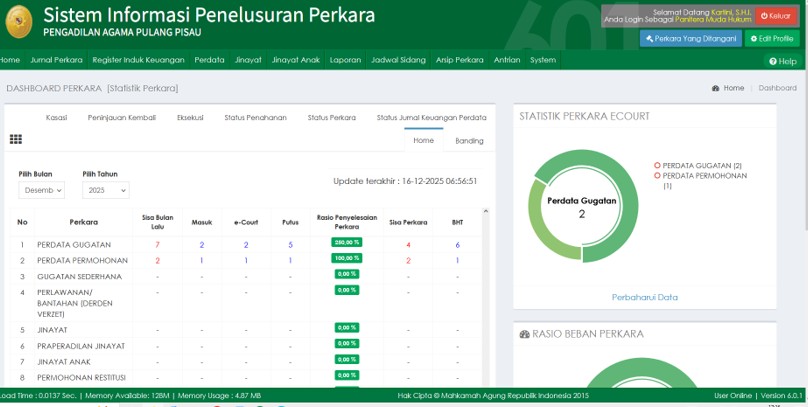808x407 pixels.
Task: Open the Jinayat Anak menu
Action: coord(296,60)
